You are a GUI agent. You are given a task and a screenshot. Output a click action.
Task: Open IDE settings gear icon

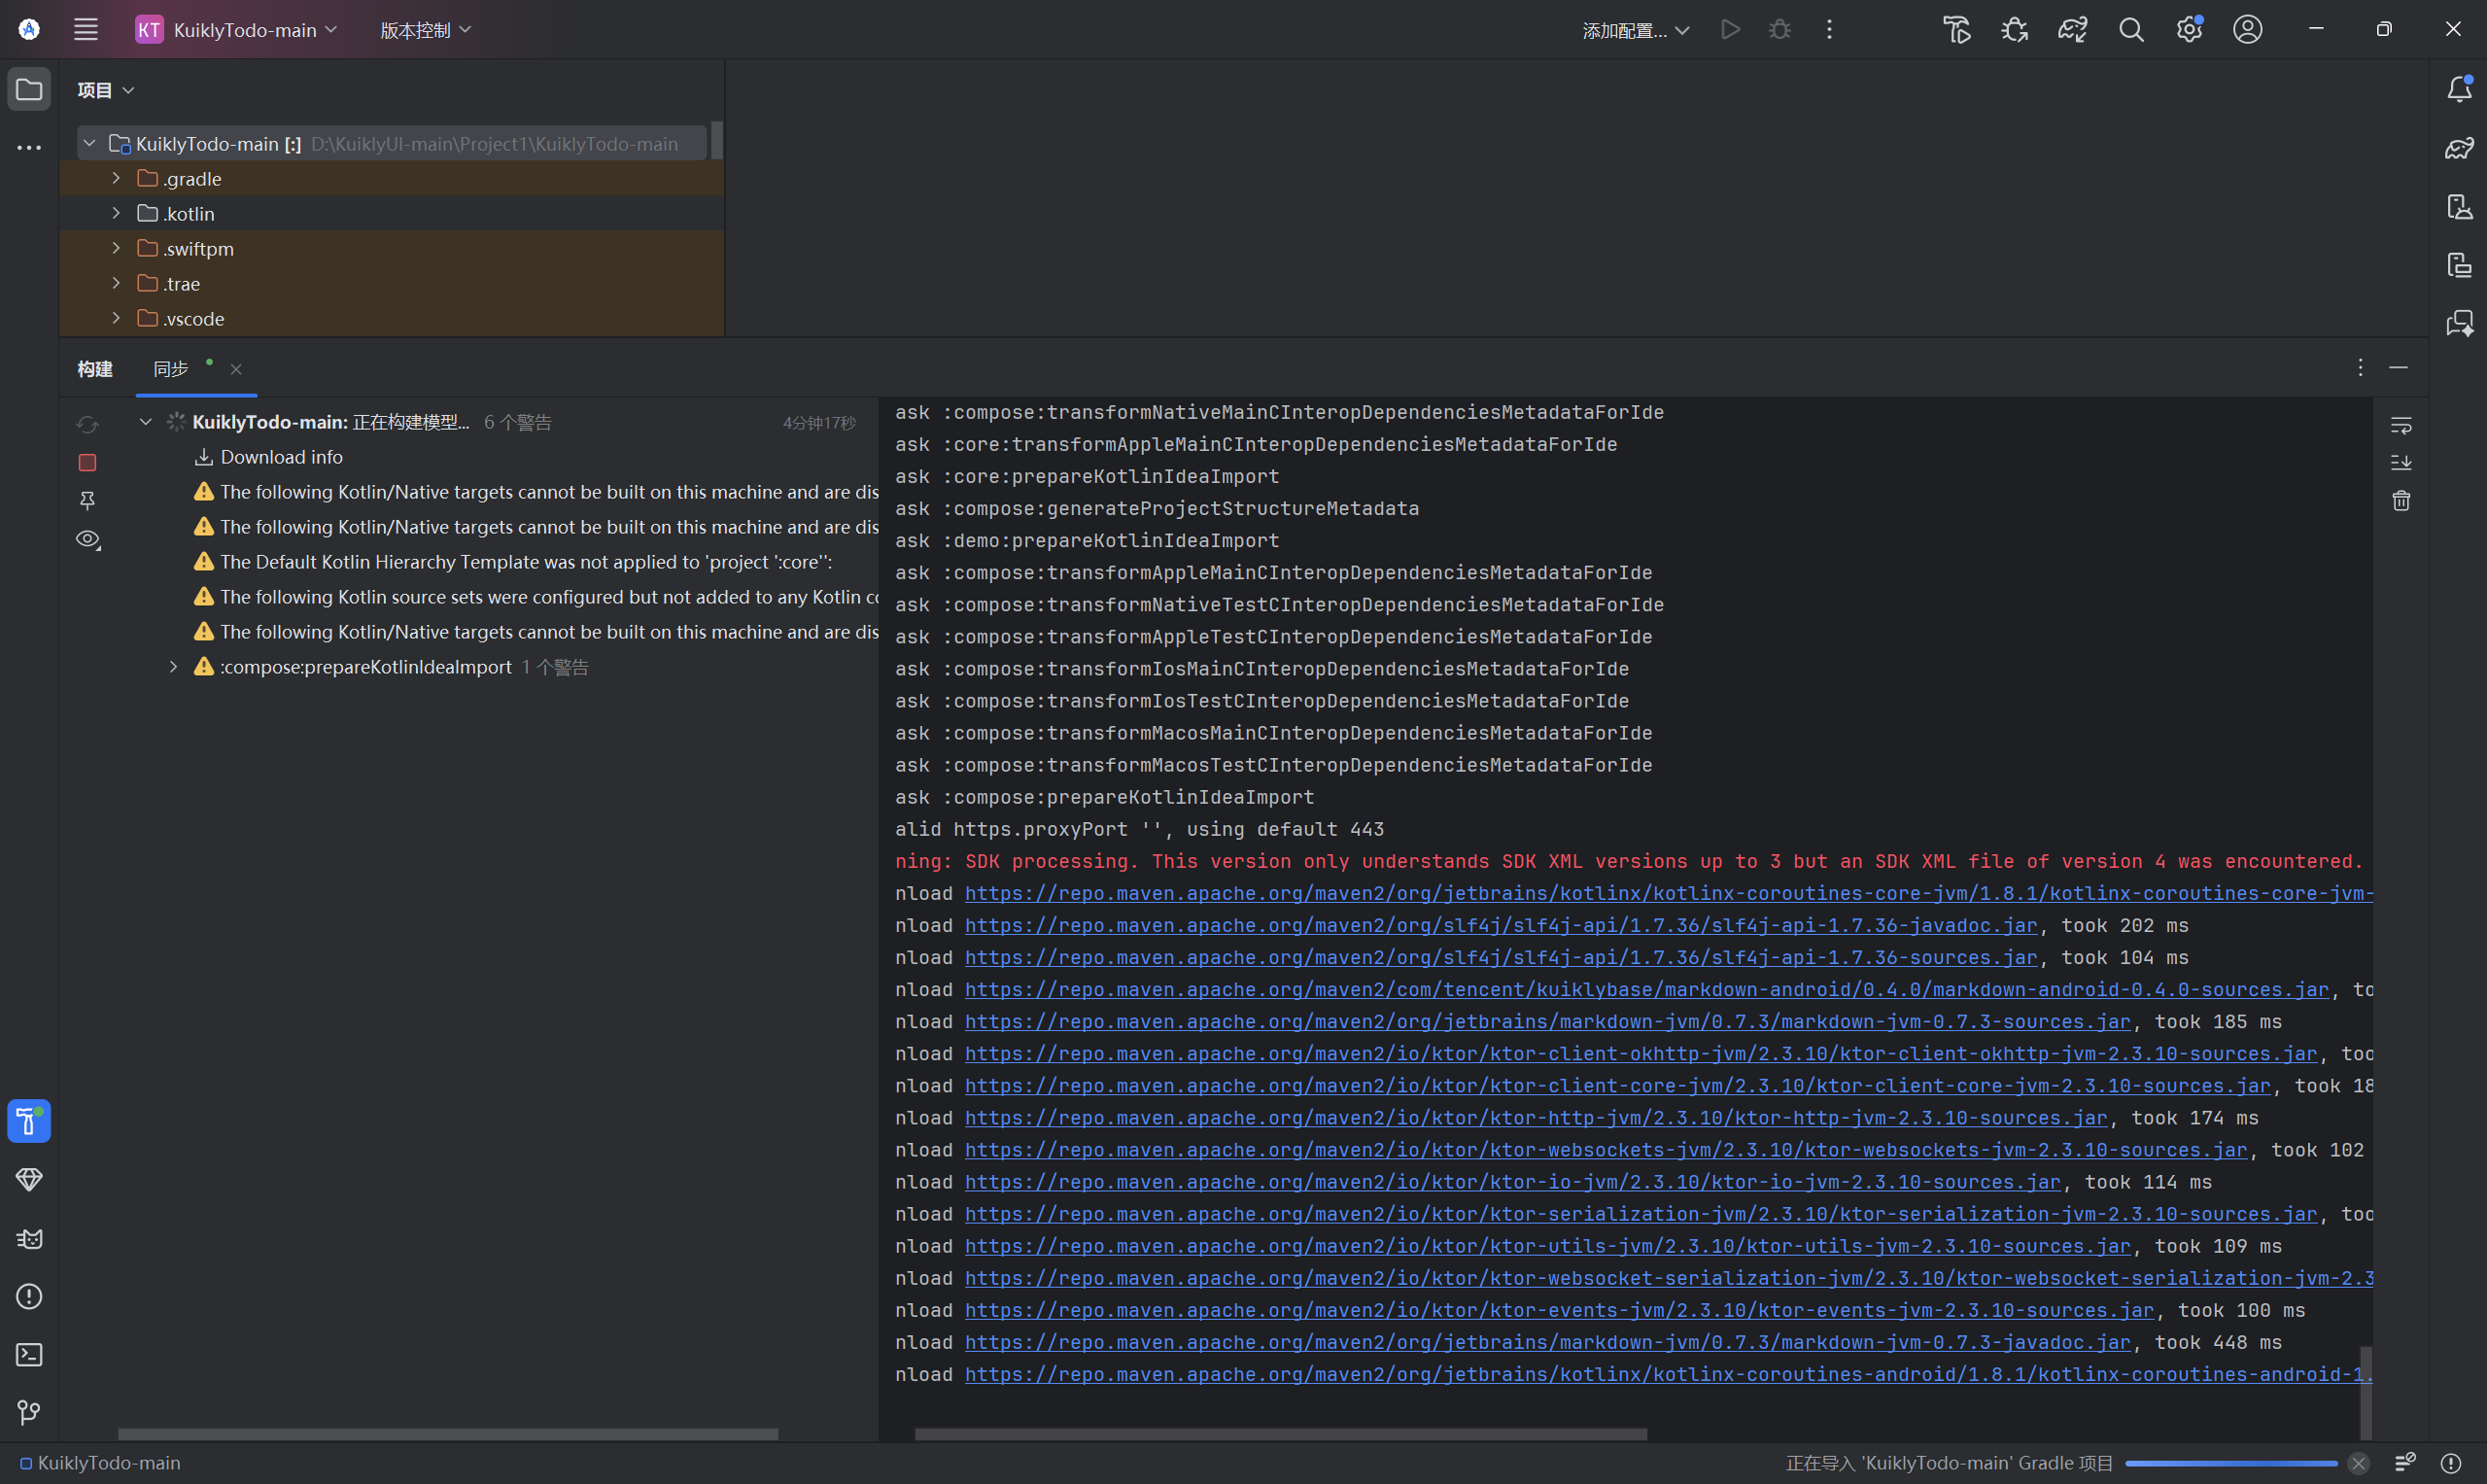click(x=2189, y=30)
